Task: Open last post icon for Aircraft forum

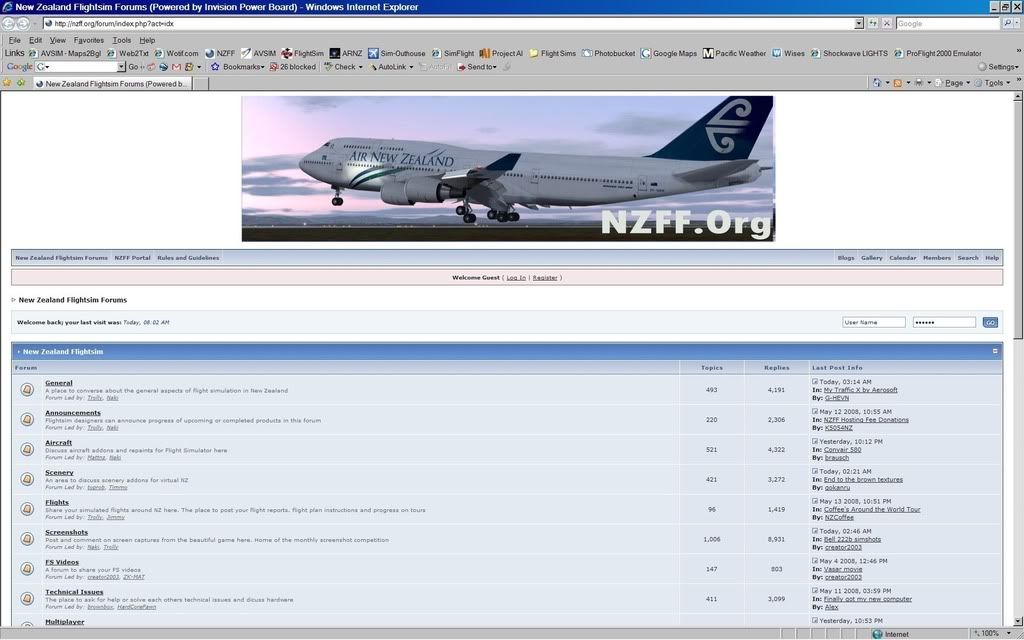Action: click(815, 441)
